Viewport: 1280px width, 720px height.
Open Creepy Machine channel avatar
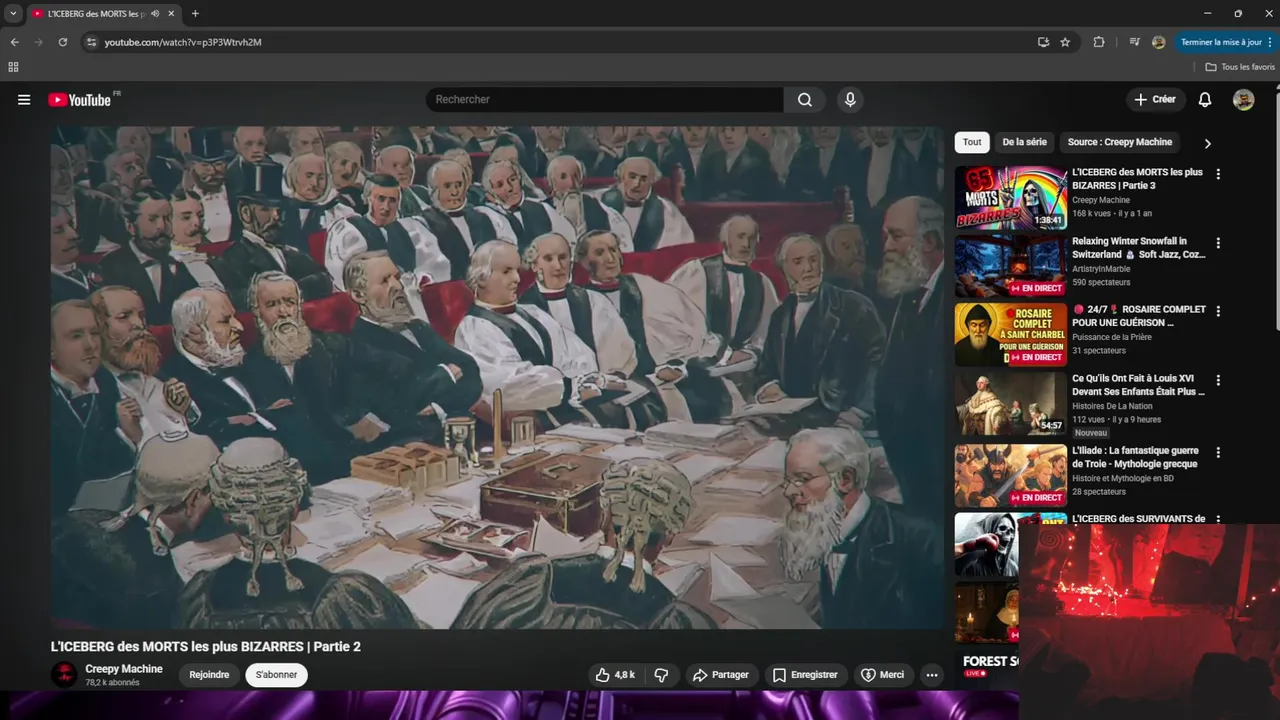point(64,674)
